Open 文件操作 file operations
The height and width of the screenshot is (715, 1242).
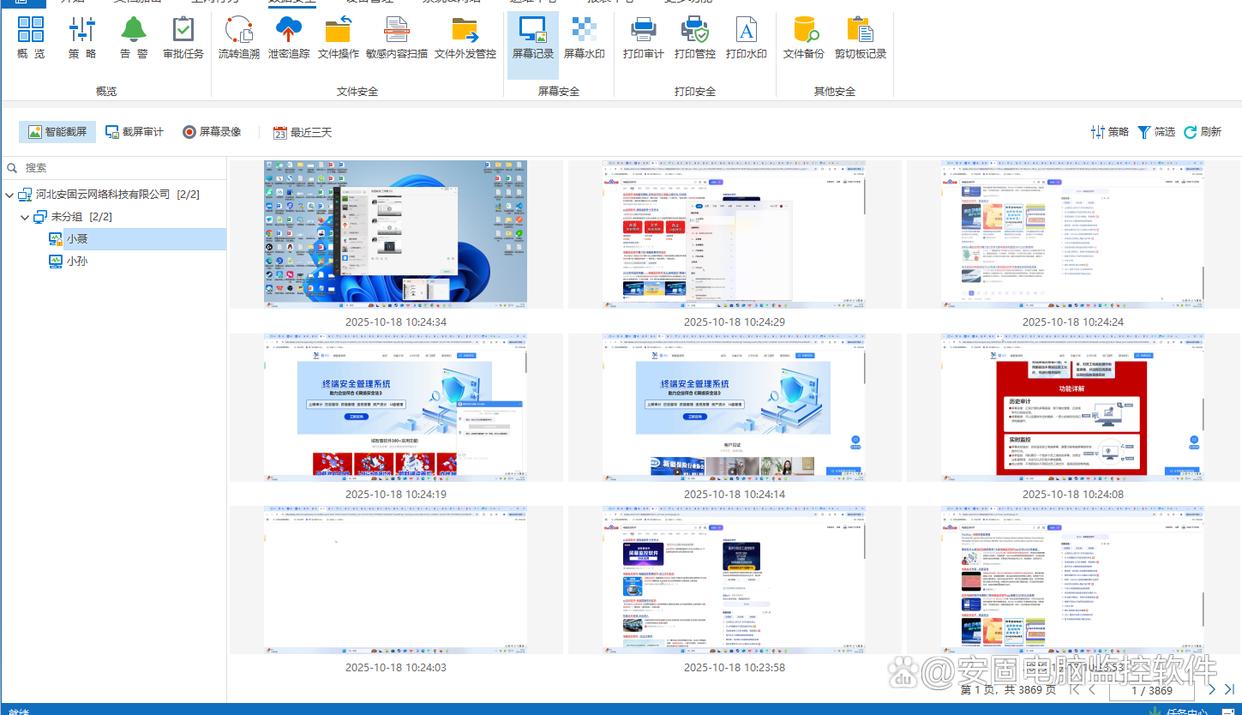click(338, 38)
